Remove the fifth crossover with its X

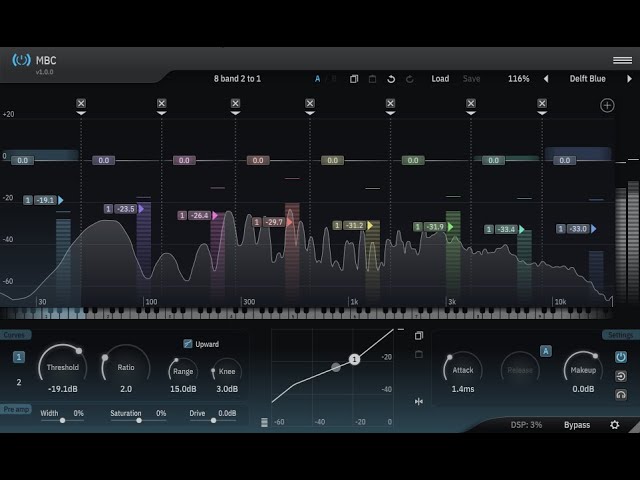tap(390, 103)
